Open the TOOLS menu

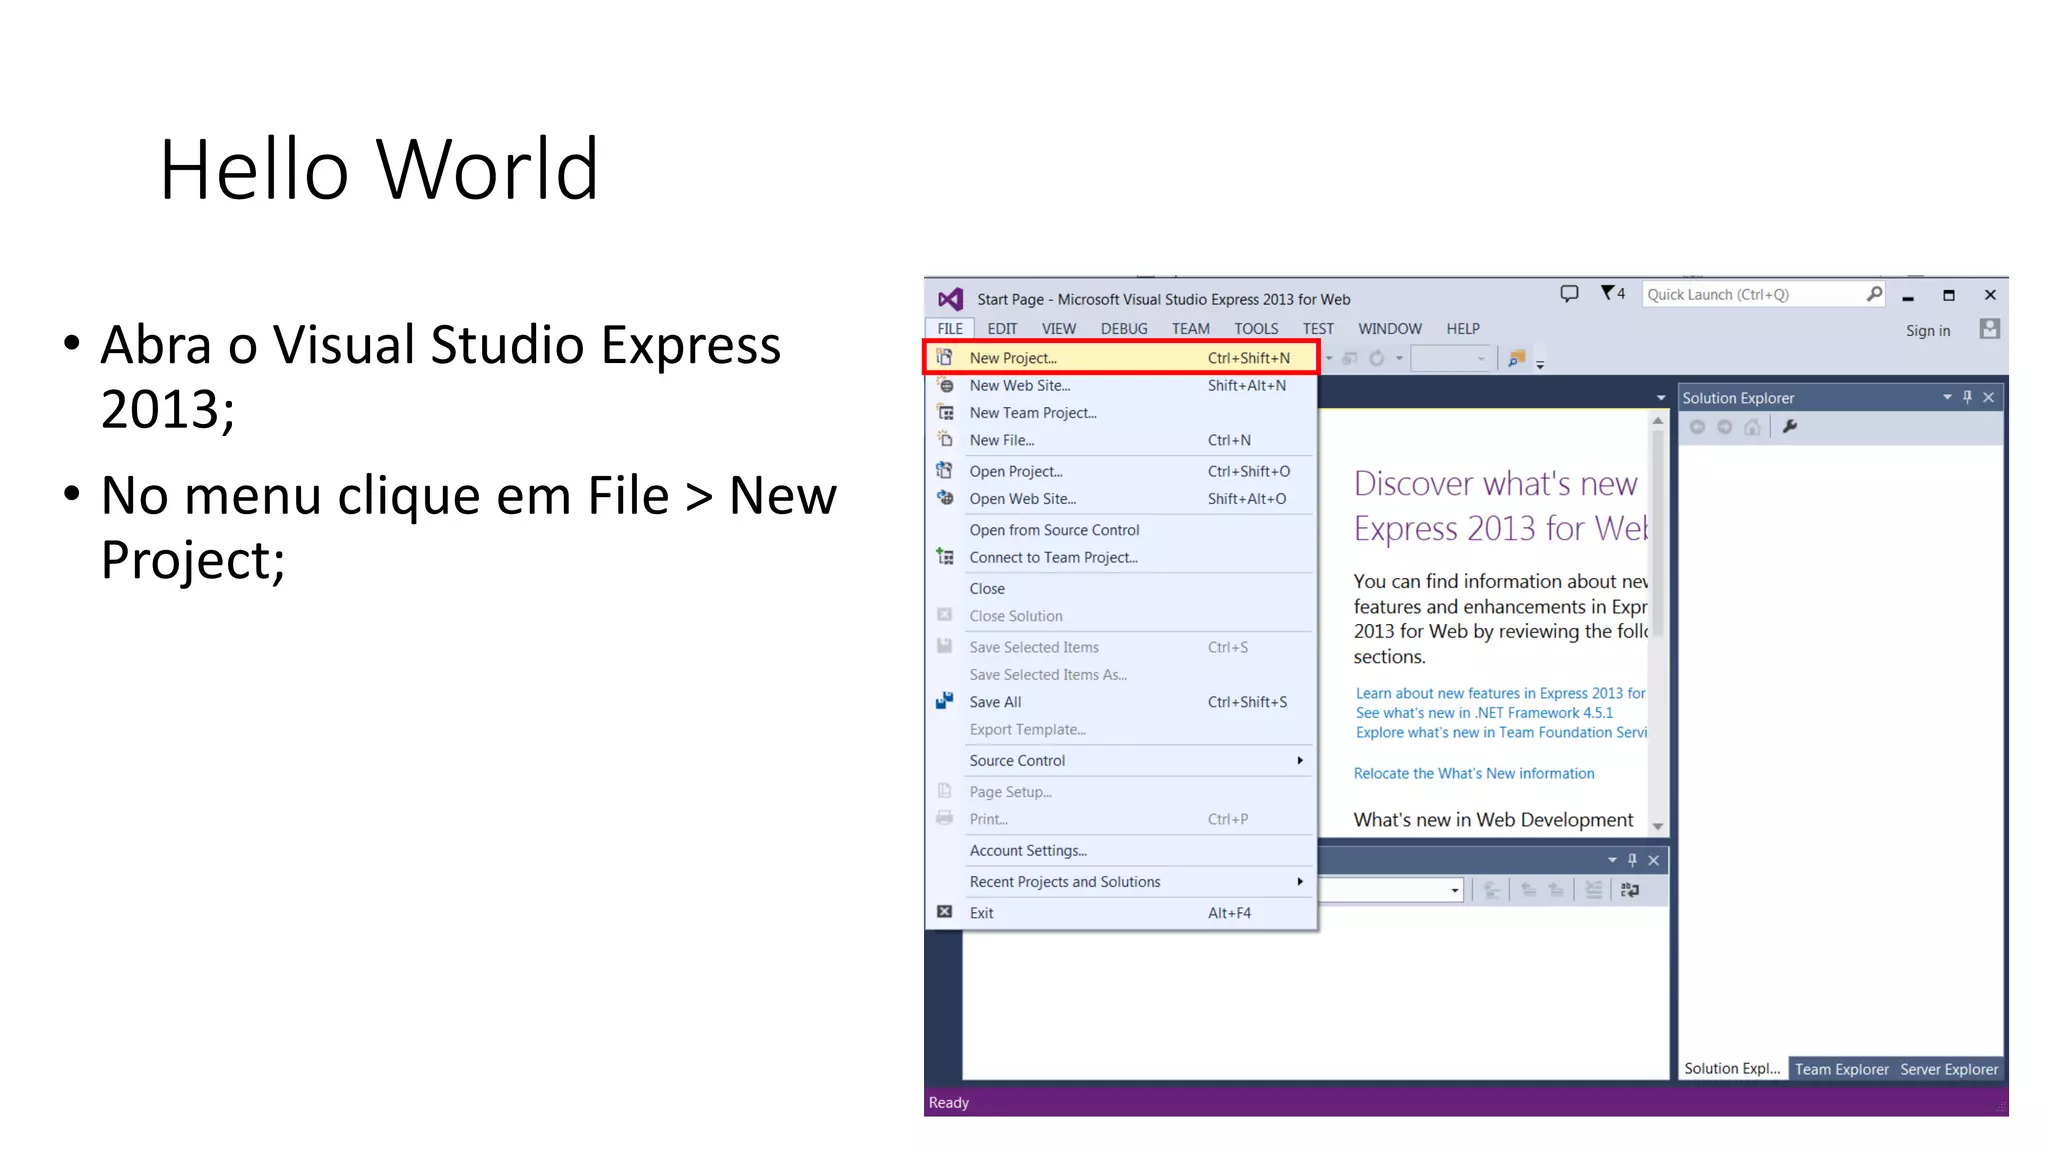(x=1256, y=328)
